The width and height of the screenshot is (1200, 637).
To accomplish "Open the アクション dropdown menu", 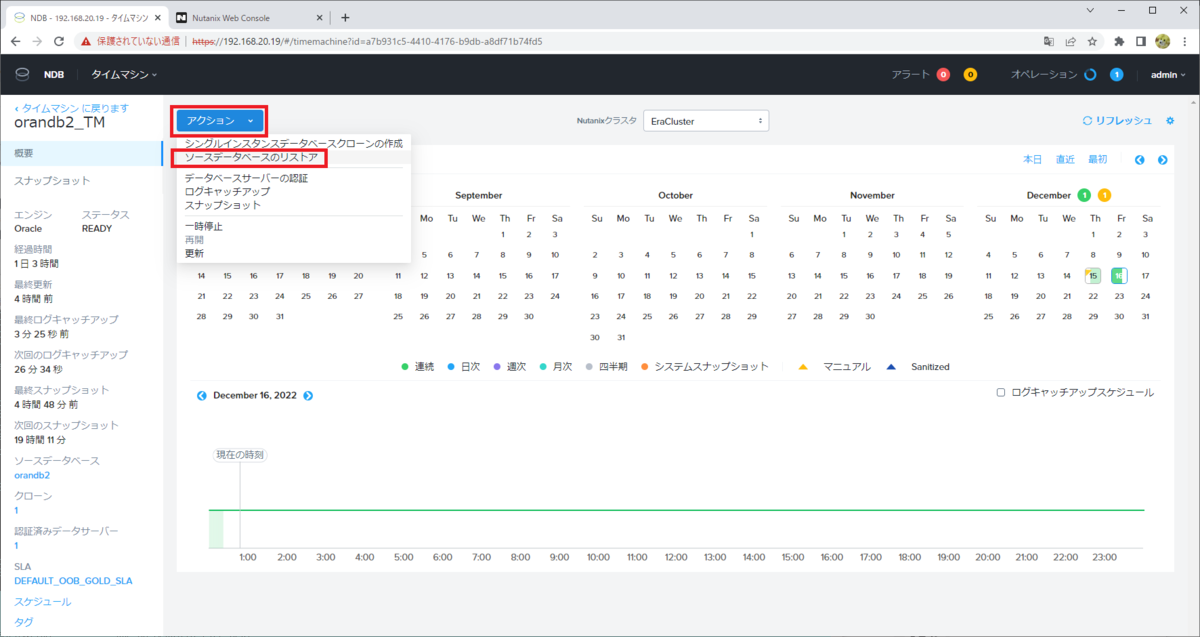I will coord(219,120).
